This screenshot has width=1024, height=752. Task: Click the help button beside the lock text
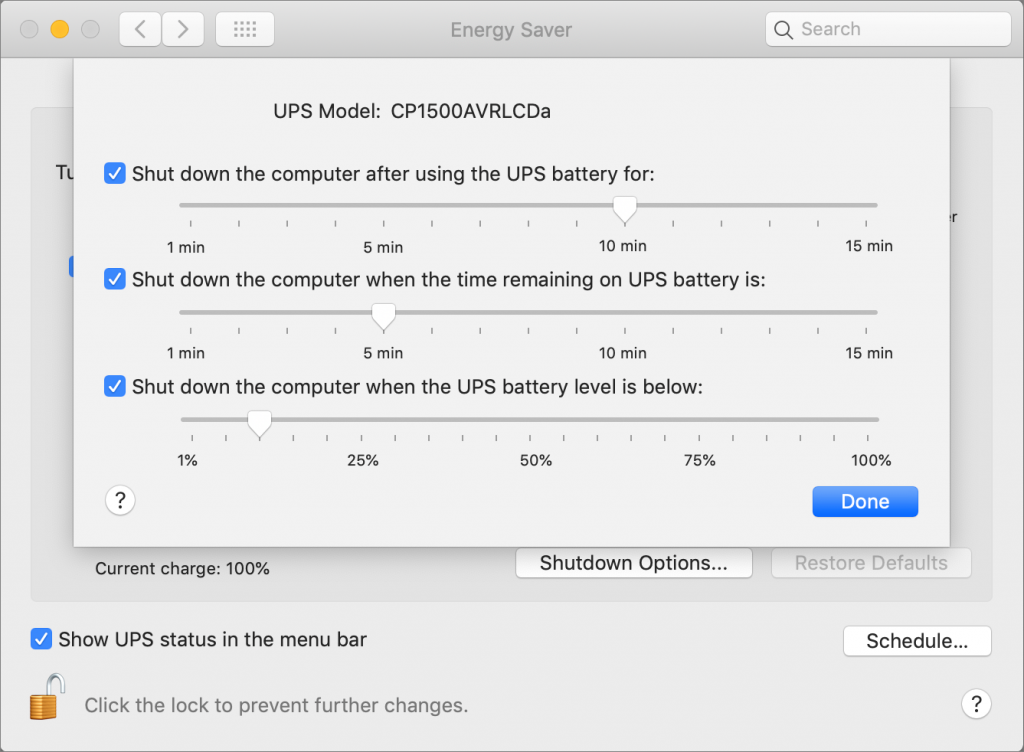pos(976,703)
